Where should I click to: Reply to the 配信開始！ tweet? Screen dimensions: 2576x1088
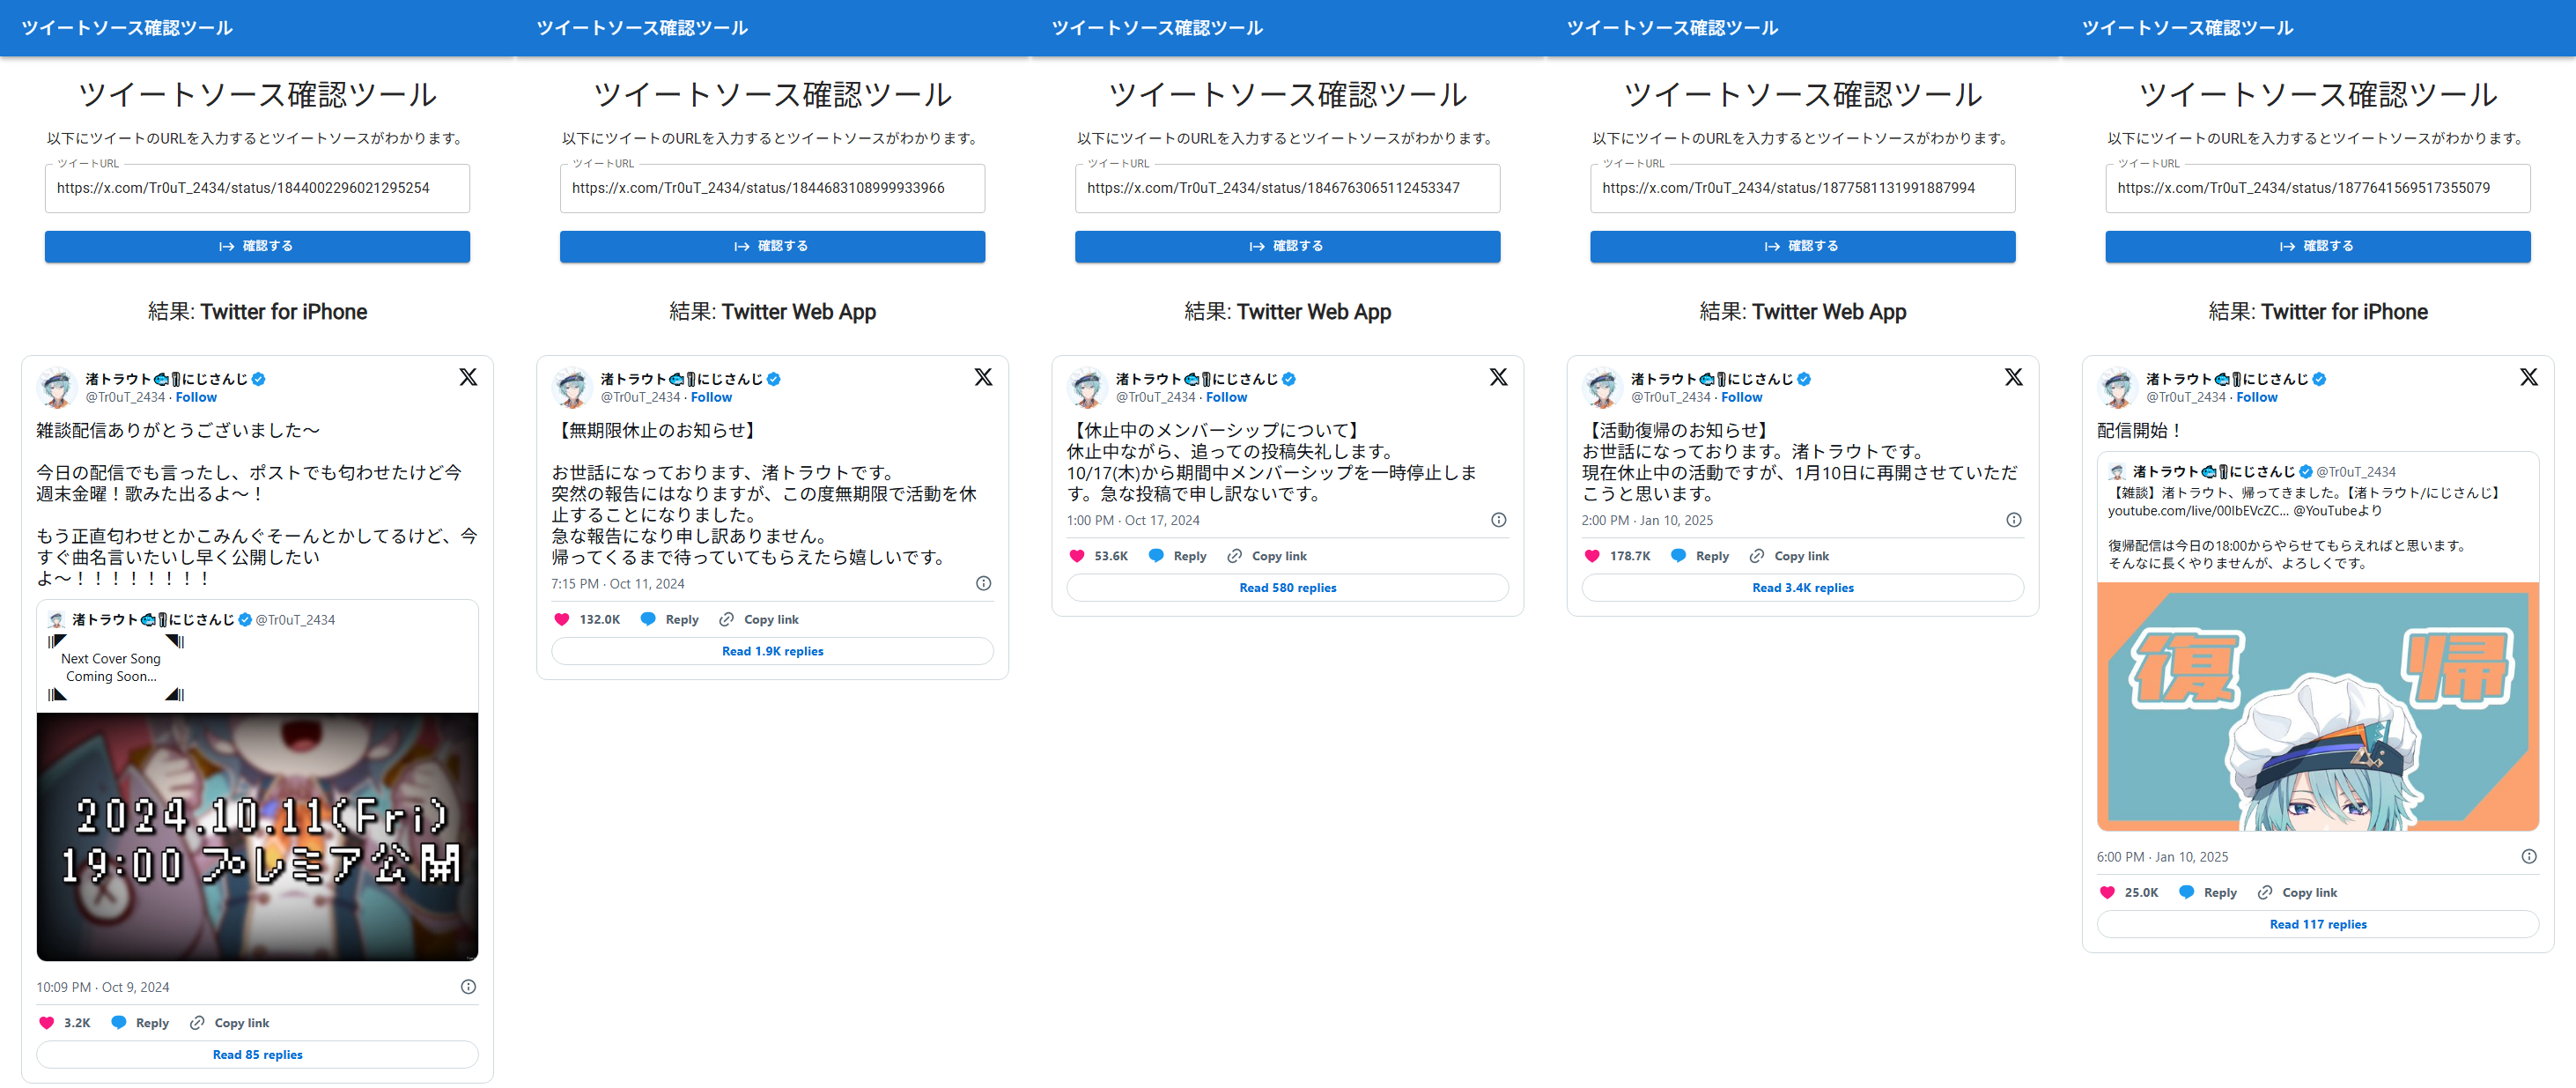(2208, 893)
